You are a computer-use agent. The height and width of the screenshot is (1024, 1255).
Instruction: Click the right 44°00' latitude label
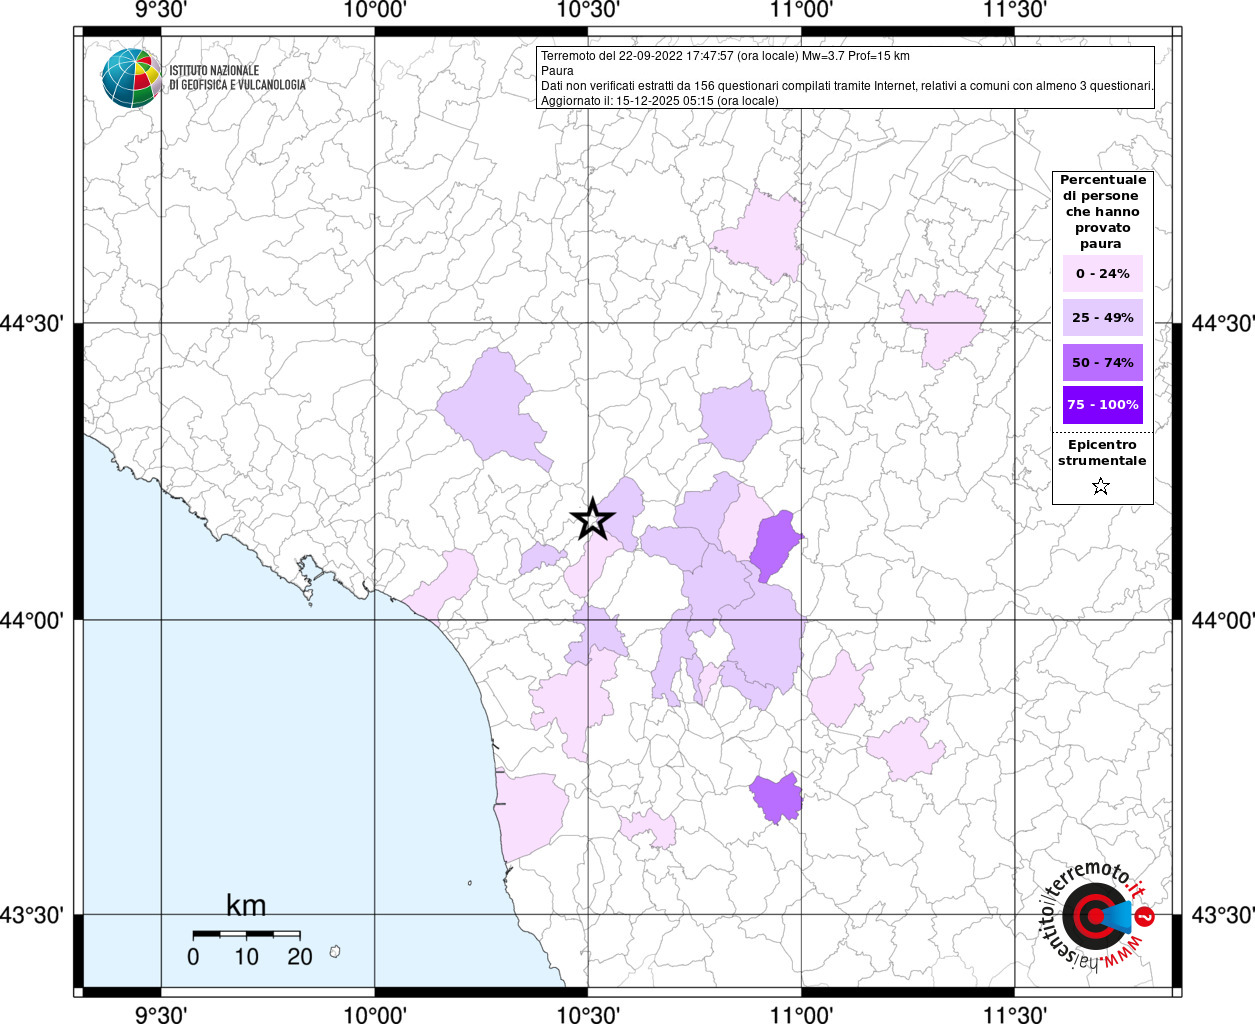pos(1222,620)
